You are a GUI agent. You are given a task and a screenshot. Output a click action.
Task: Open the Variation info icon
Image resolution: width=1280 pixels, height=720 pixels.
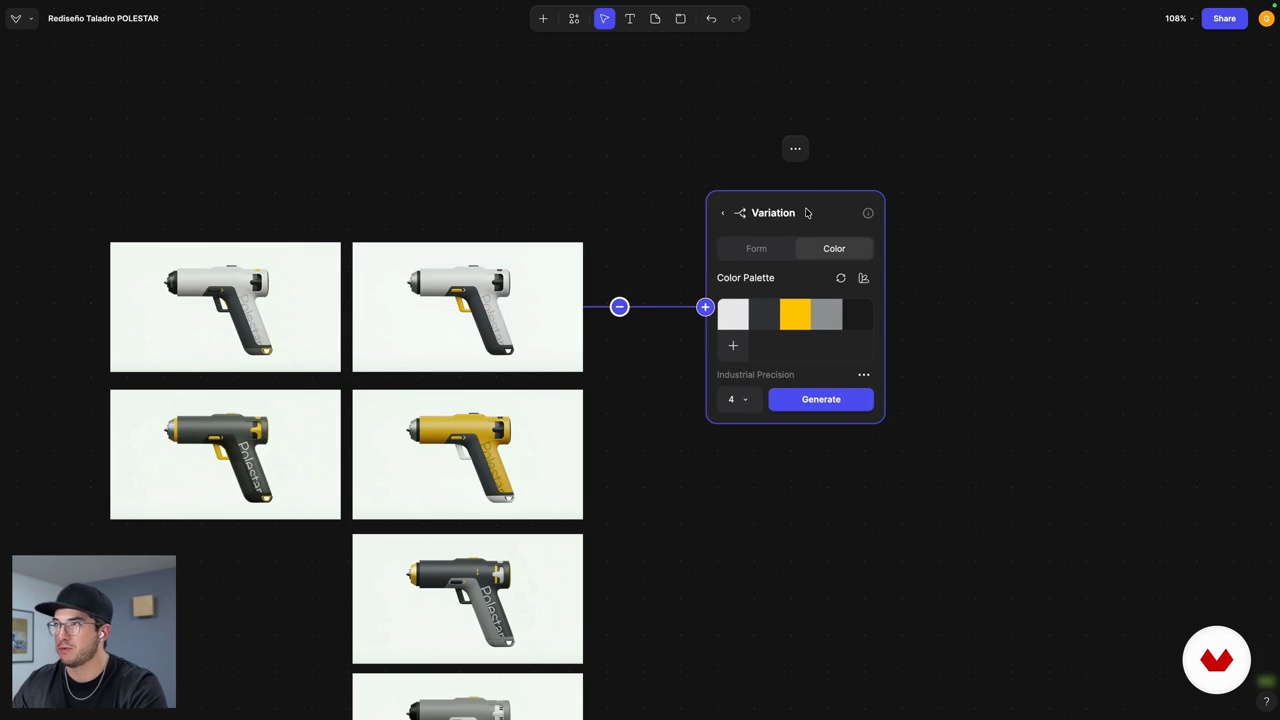(868, 213)
